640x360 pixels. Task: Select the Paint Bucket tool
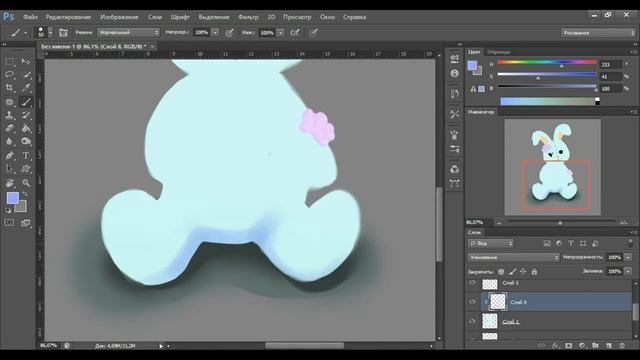click(26, 128)
